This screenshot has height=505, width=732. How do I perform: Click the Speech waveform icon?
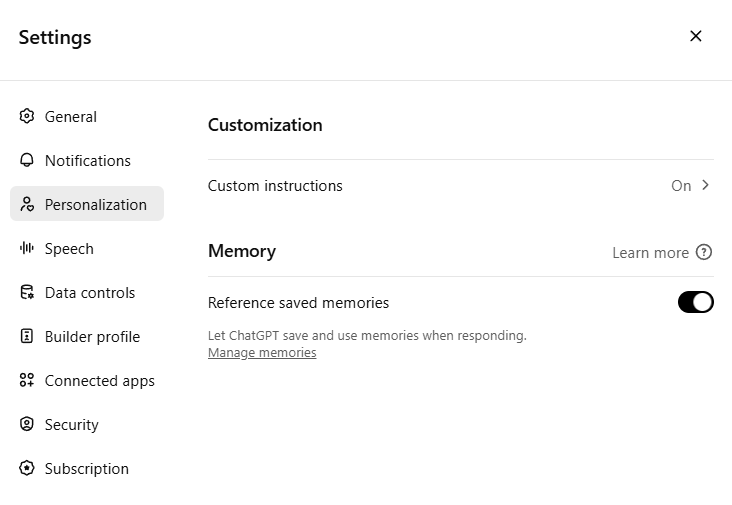(x=27, y=248)
